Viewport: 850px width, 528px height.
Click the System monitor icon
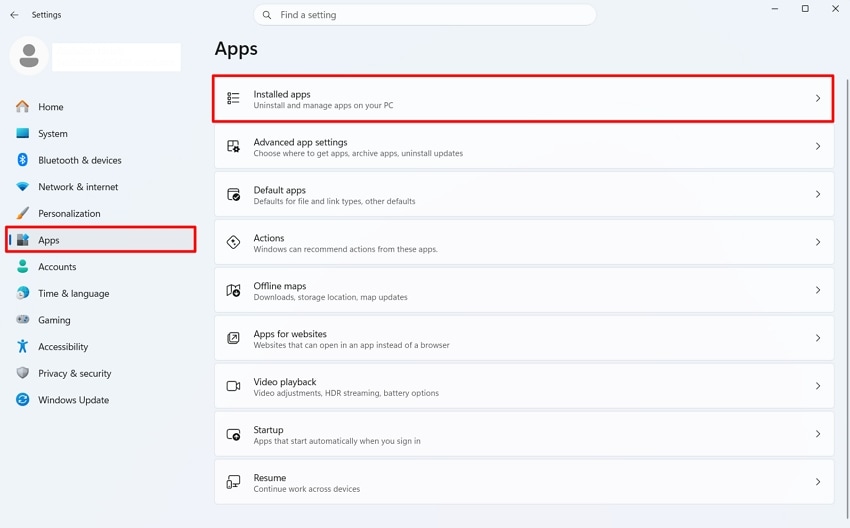[22, 133]
